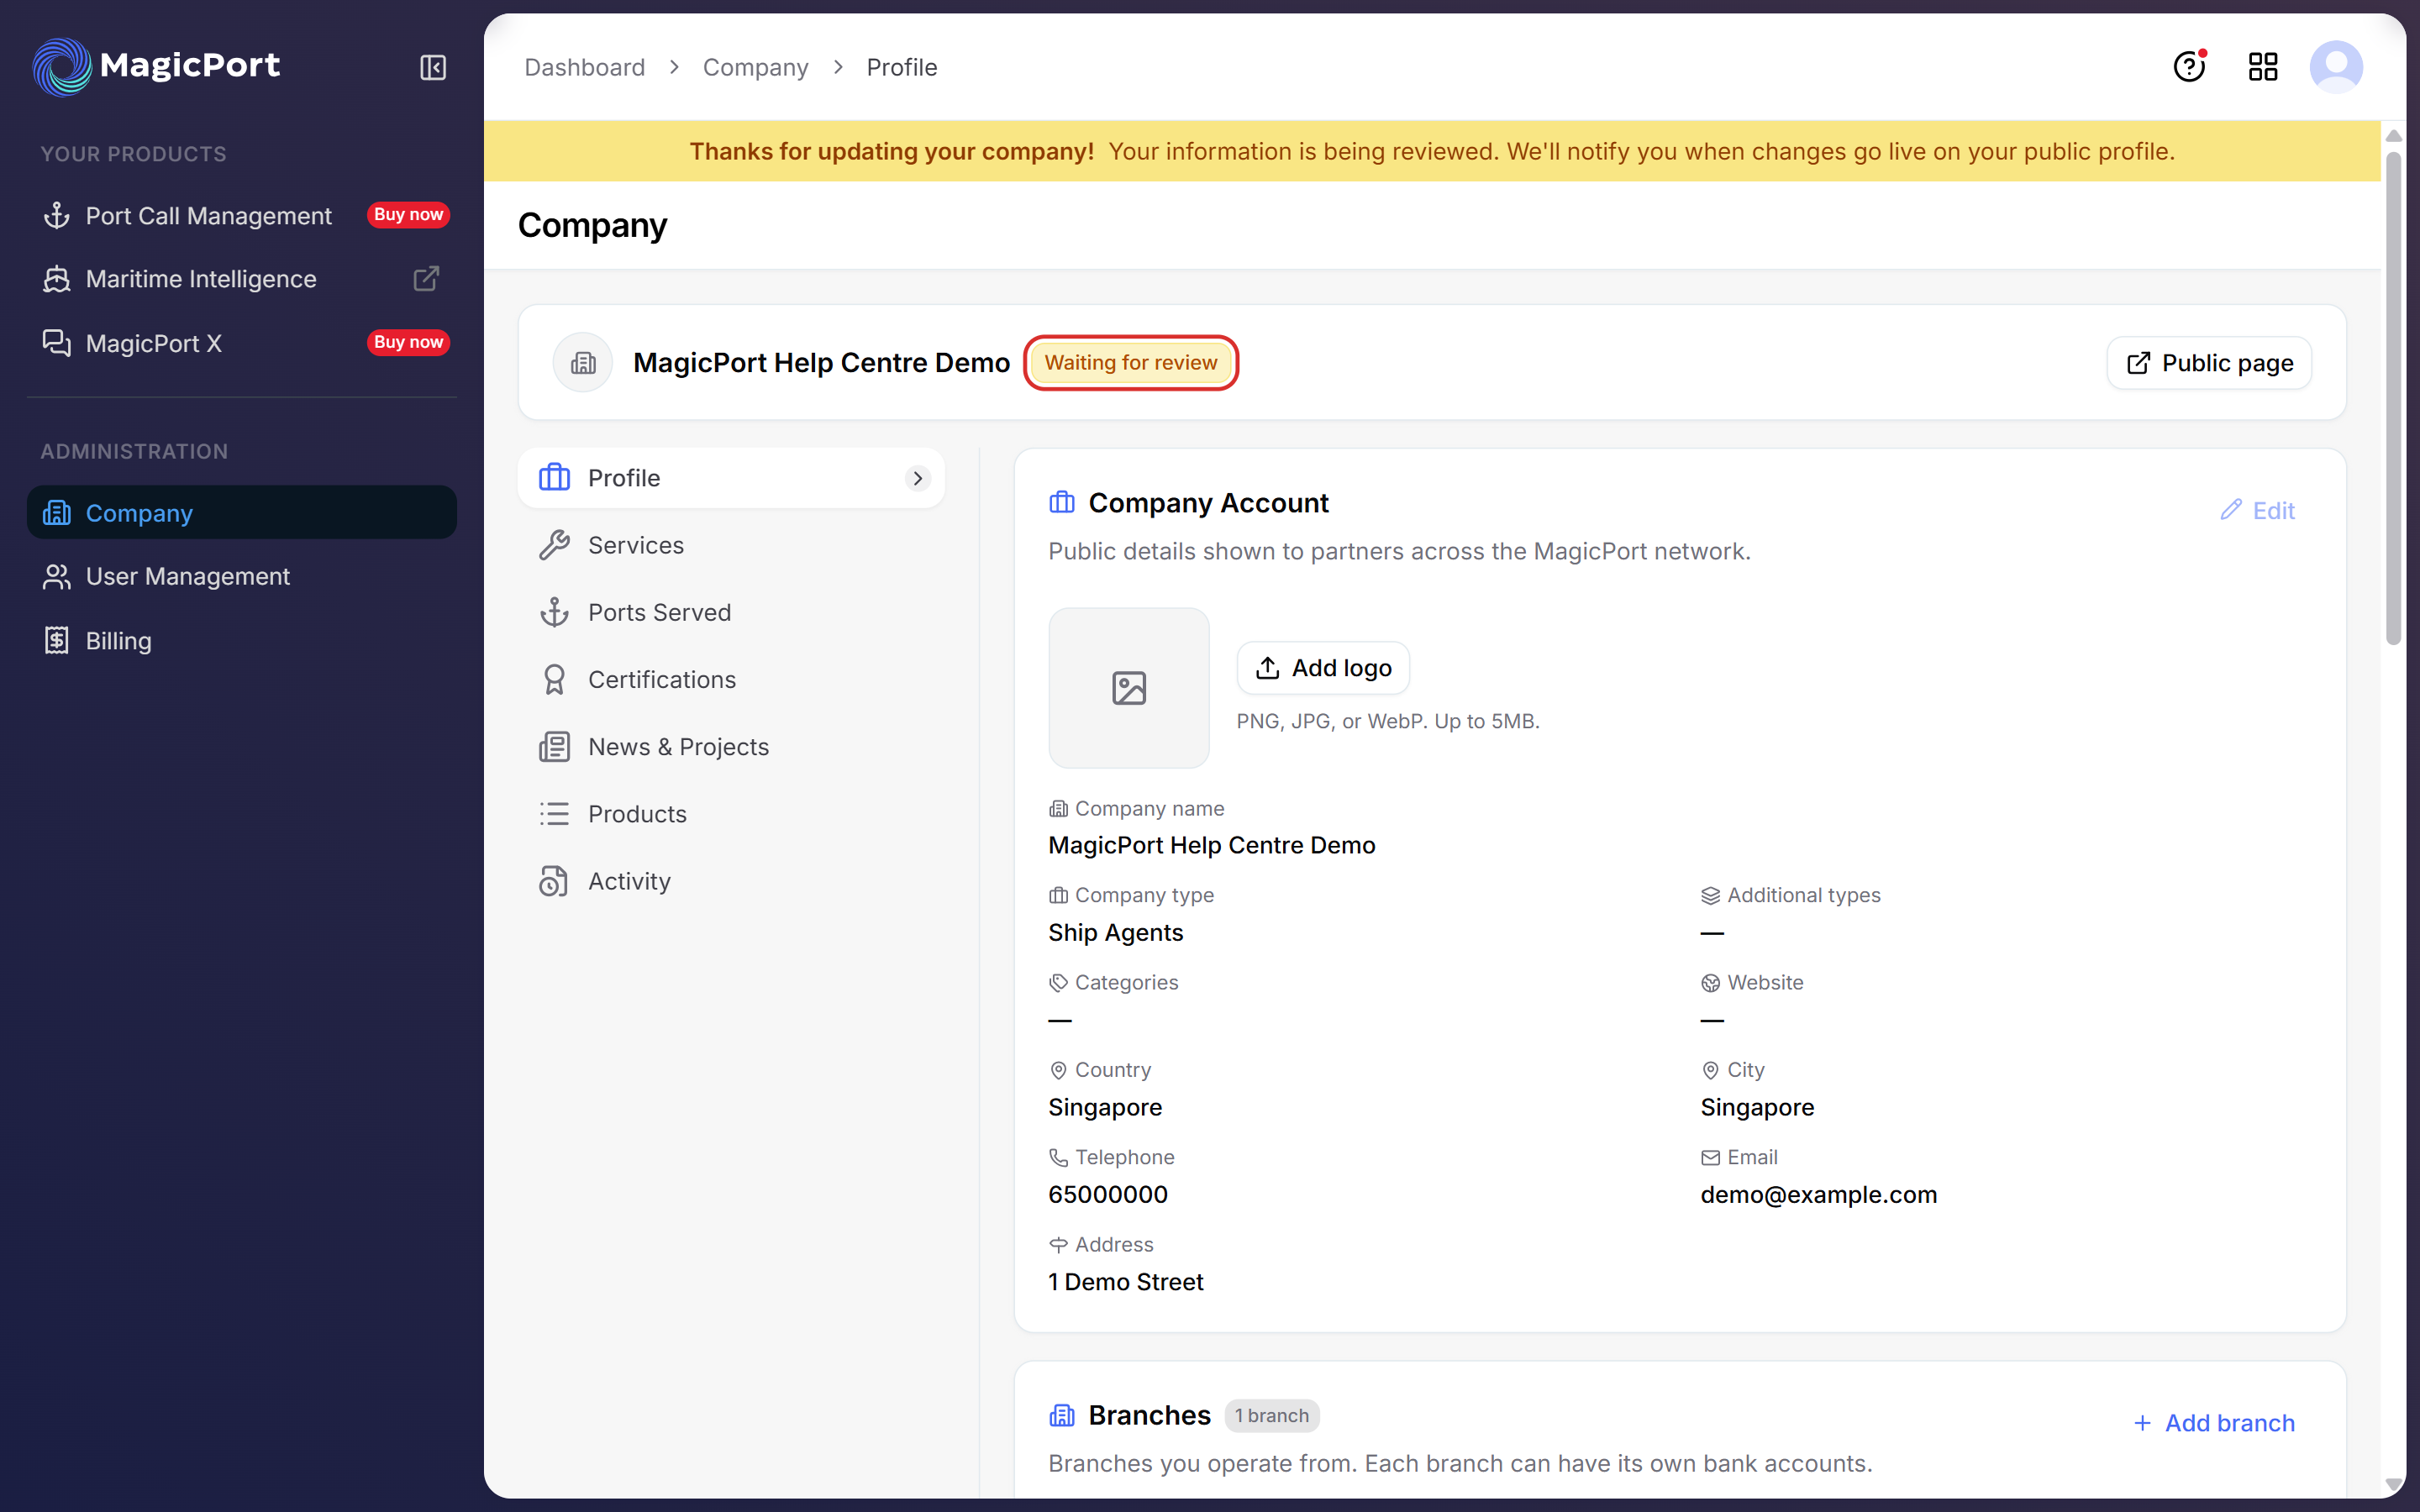
Task: Click the wrench icon next to Services
Action: click(x=554, y=545)
